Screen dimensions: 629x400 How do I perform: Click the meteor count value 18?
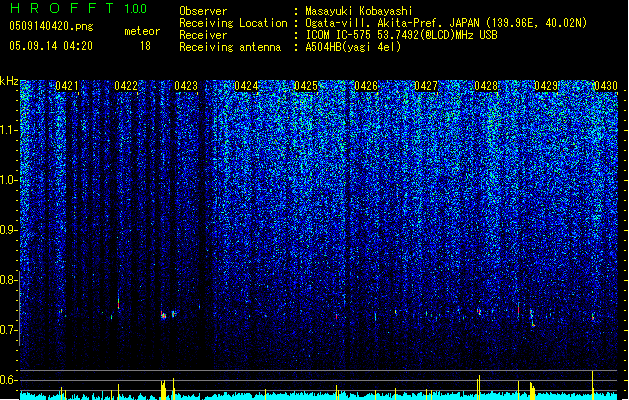145,46
